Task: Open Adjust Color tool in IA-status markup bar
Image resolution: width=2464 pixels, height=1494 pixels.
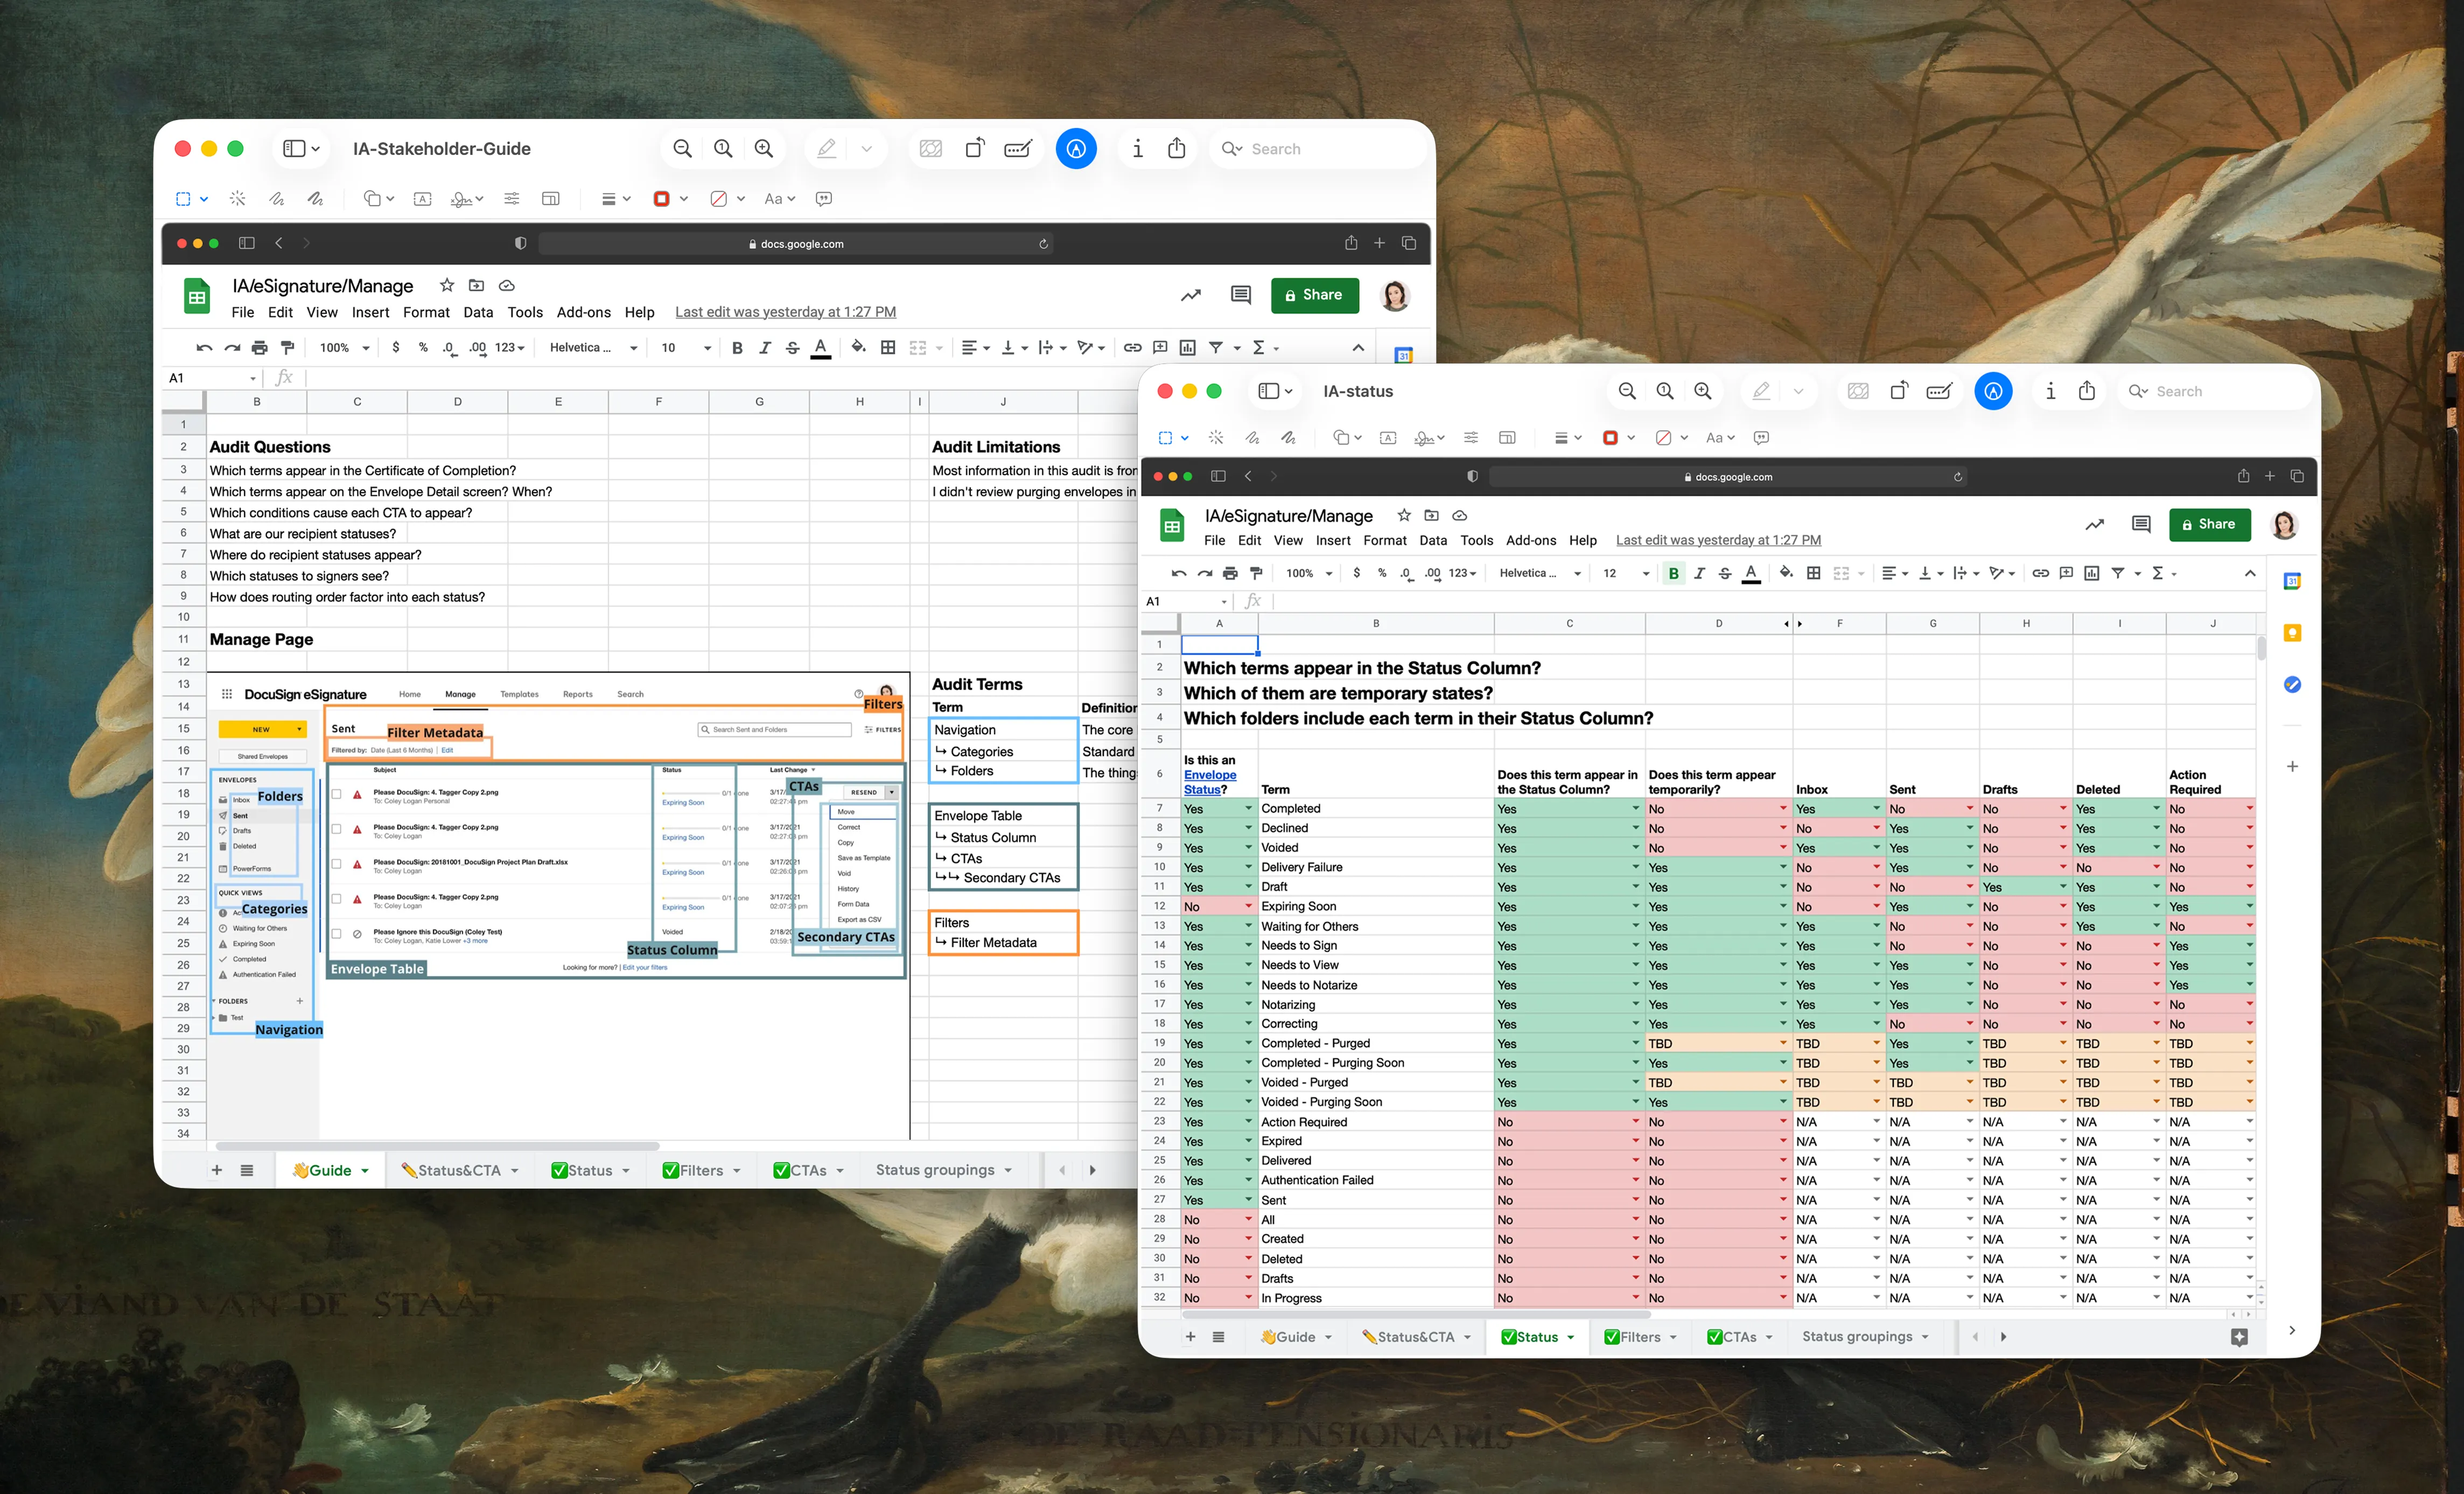Action: [x=1471, y=438]
